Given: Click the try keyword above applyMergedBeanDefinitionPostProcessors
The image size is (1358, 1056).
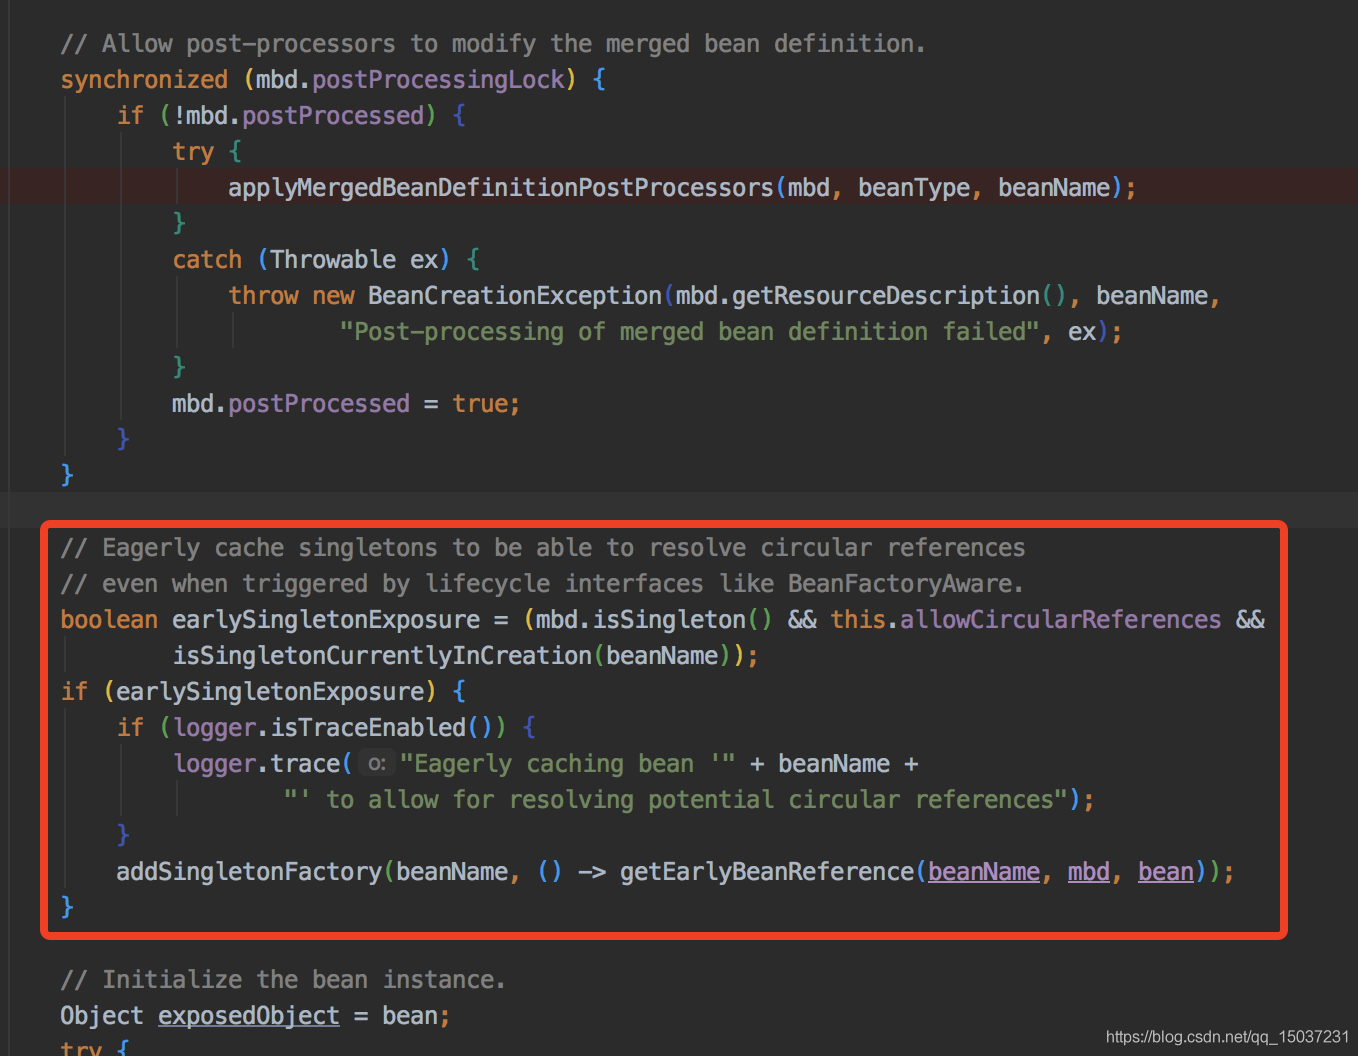Looking at the screenshot, I should pyautogui.click(x=193, y=152).
